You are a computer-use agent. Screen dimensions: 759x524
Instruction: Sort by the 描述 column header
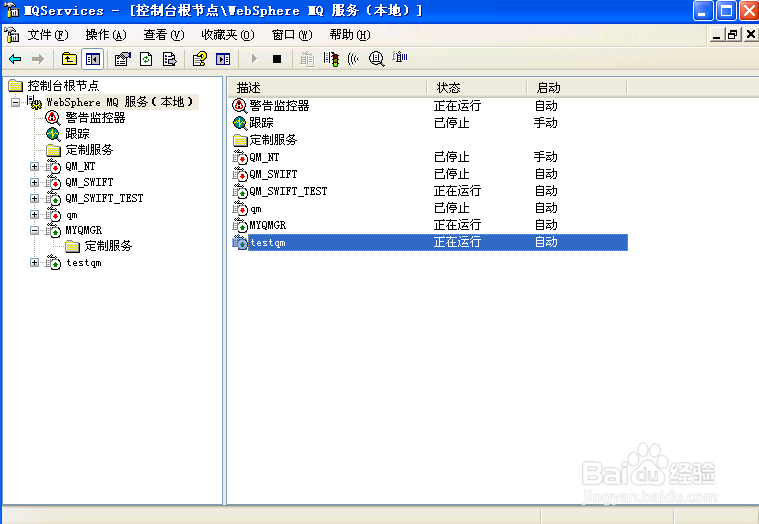click(327, 88)
